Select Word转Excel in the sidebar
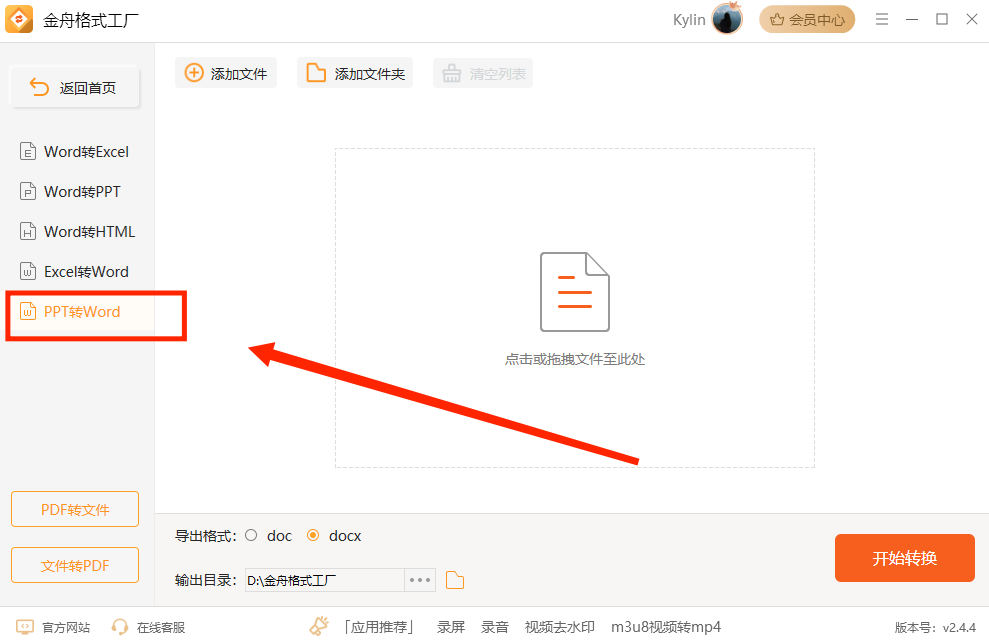The width and height of the screenshot is (989, 643). 77,152
